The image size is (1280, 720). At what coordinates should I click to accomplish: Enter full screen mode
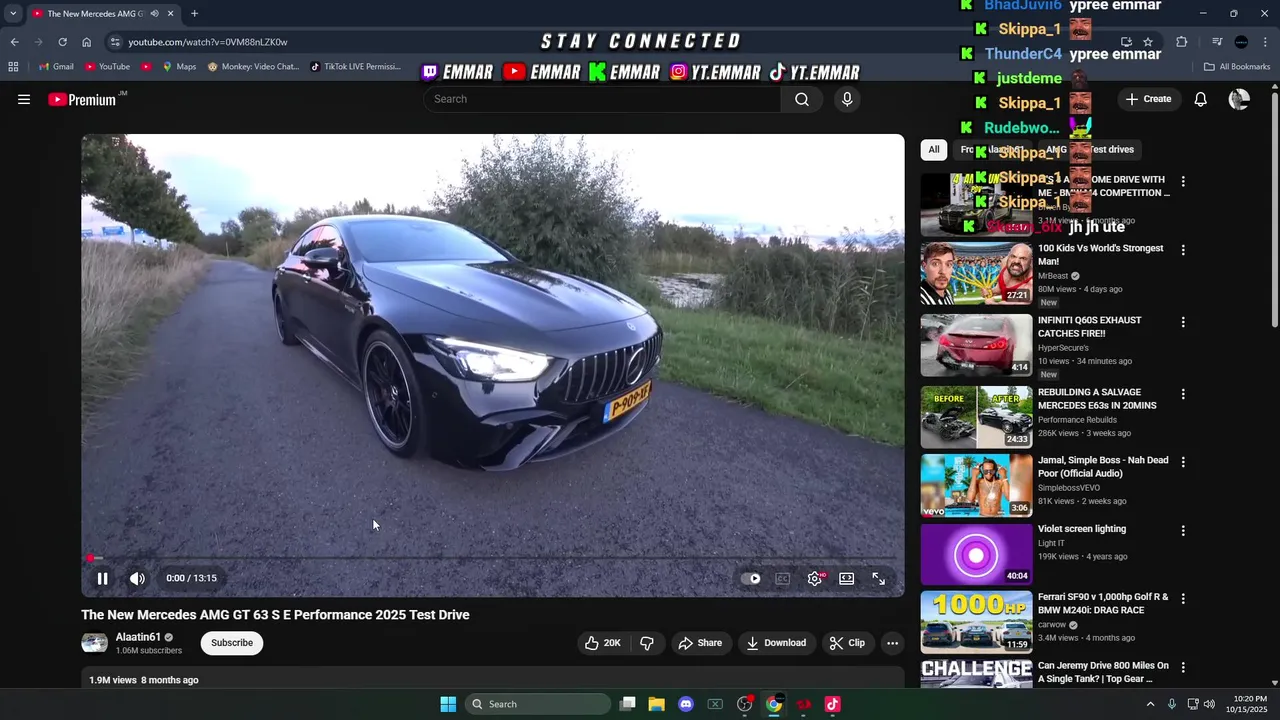878,578
